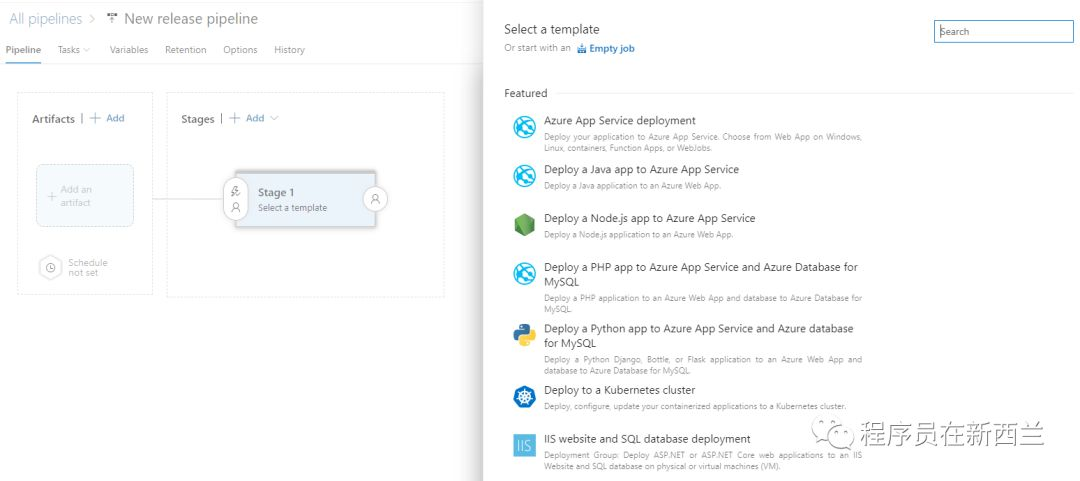Viewport: 1080px width, 481px height.
Task: Click 'Deploy a Node.js application' description text
Action: 638,235
